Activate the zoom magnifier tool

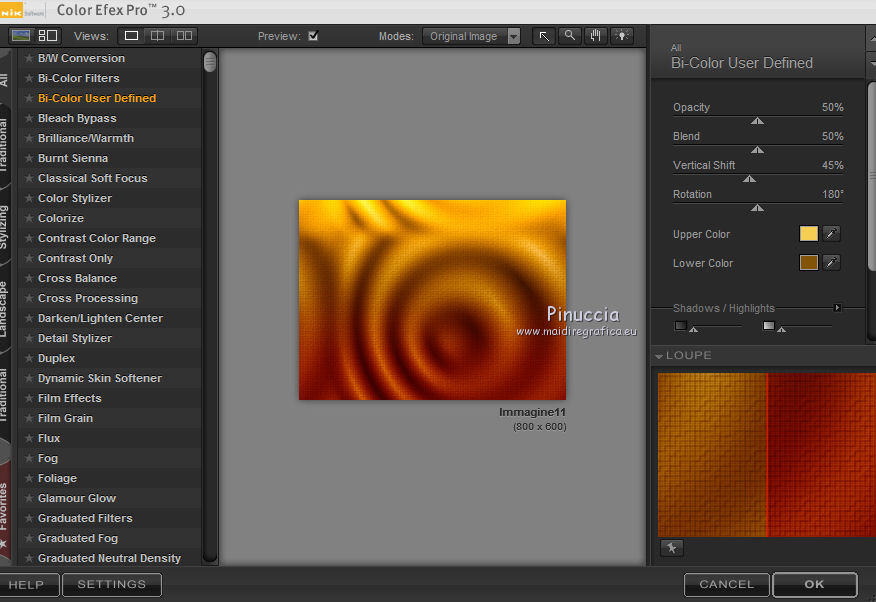570,36
